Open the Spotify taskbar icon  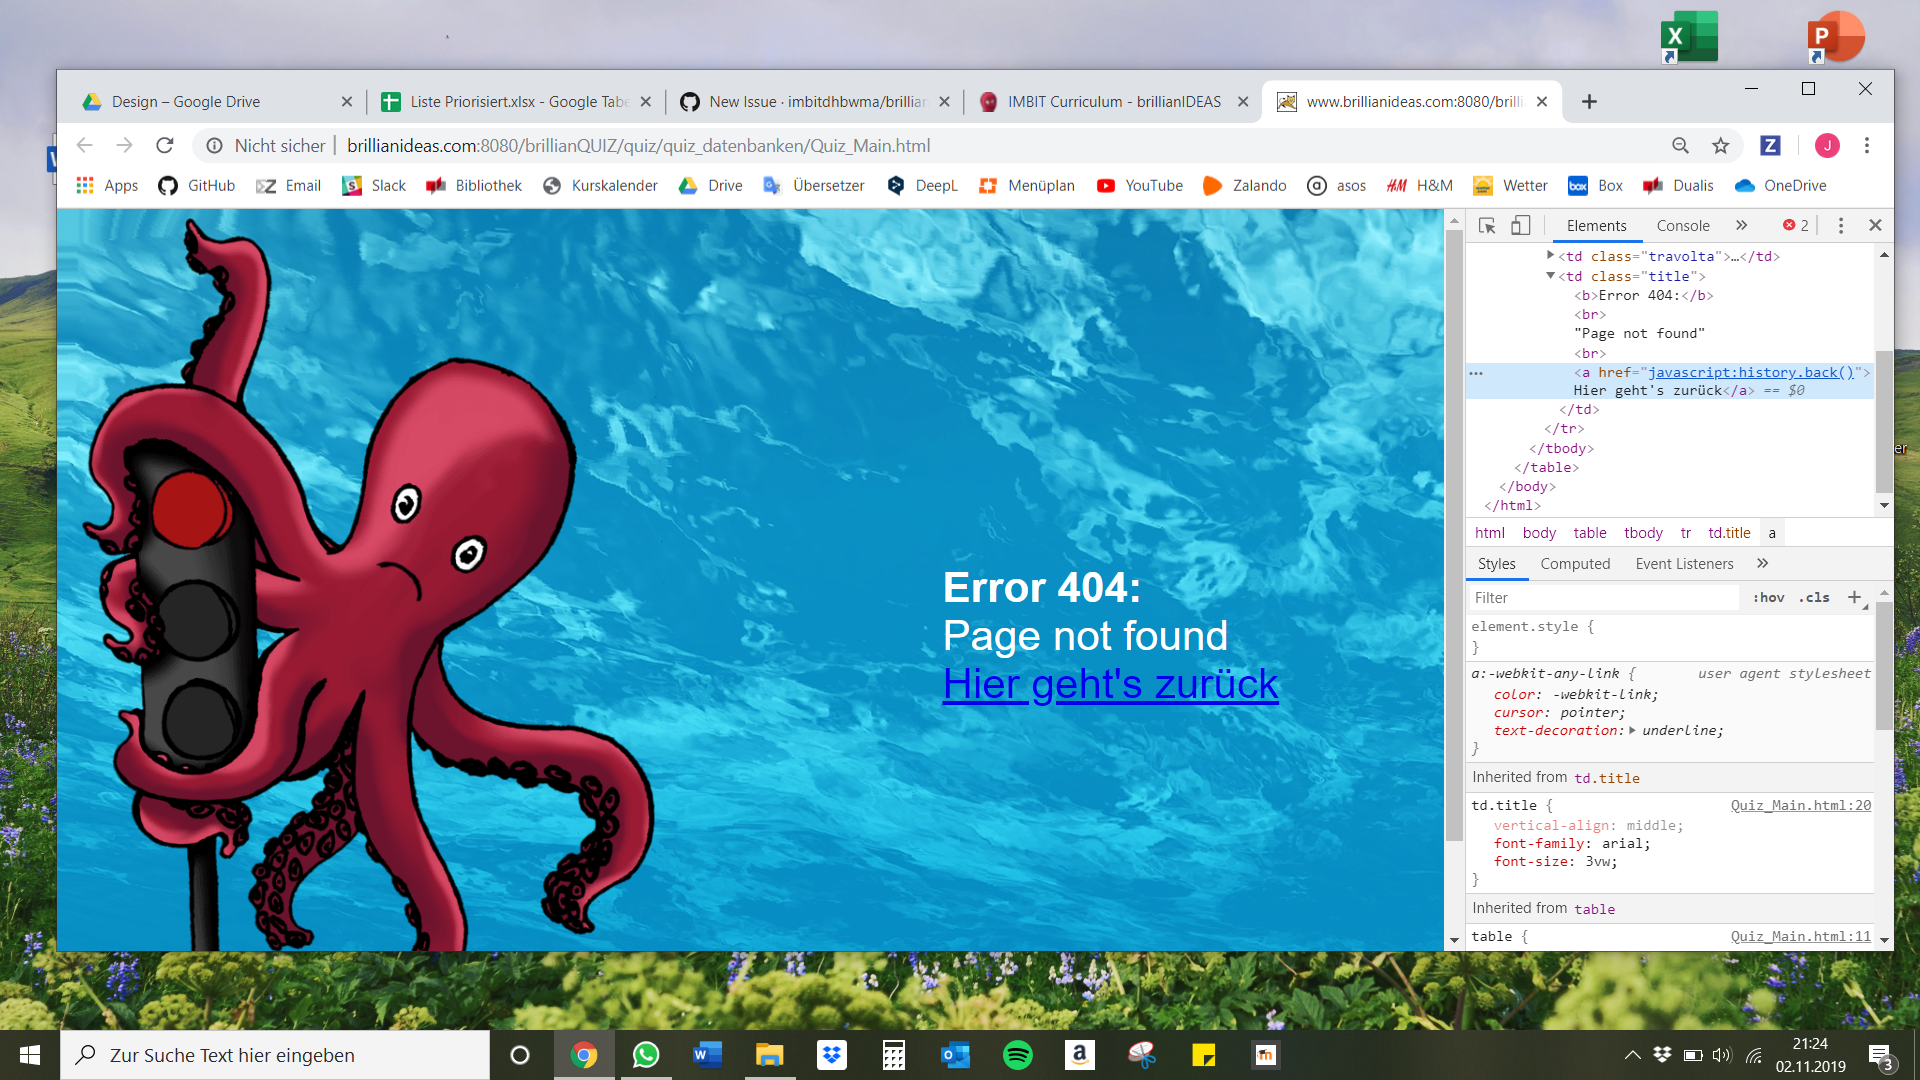(1017, 1055)
